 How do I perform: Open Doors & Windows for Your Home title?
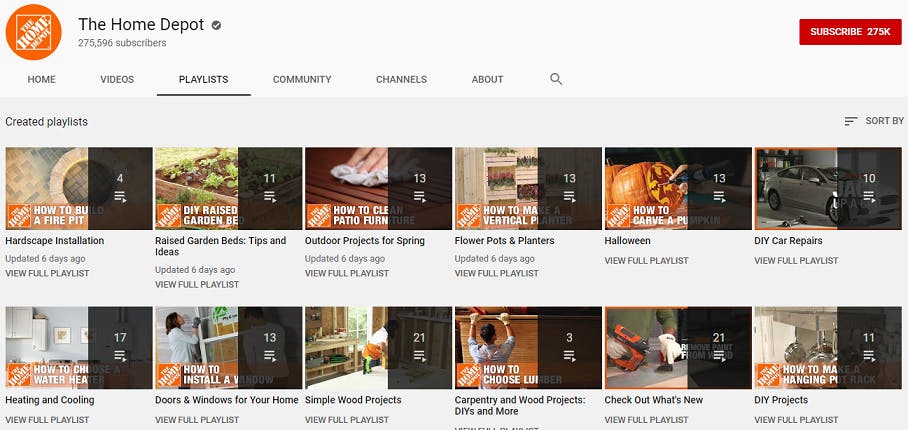[x=227, y=400]
